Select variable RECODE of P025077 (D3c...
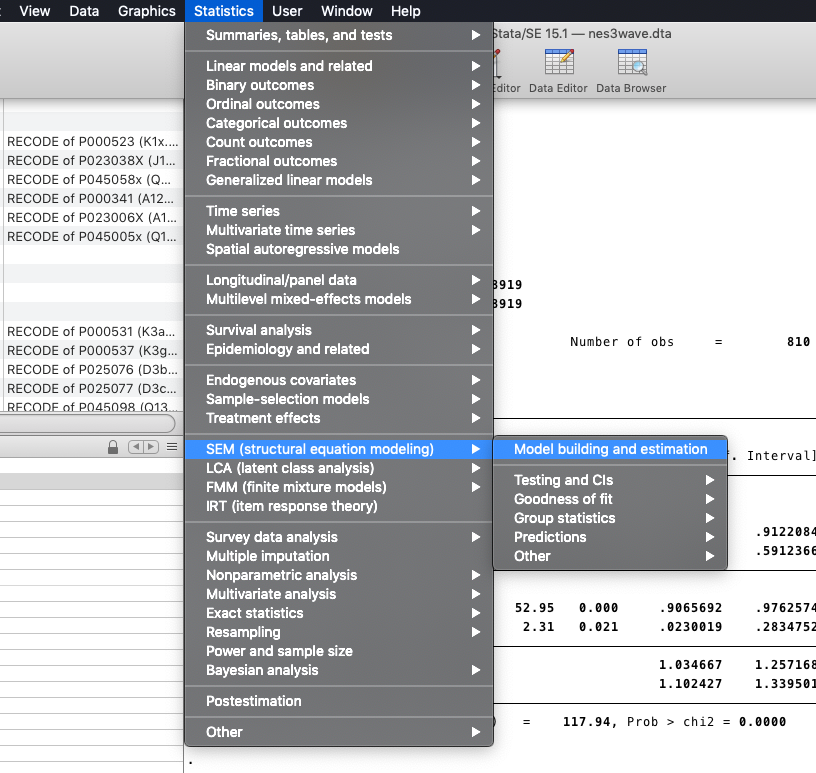Viewport: 816px width, 773px height. (93, 388)
